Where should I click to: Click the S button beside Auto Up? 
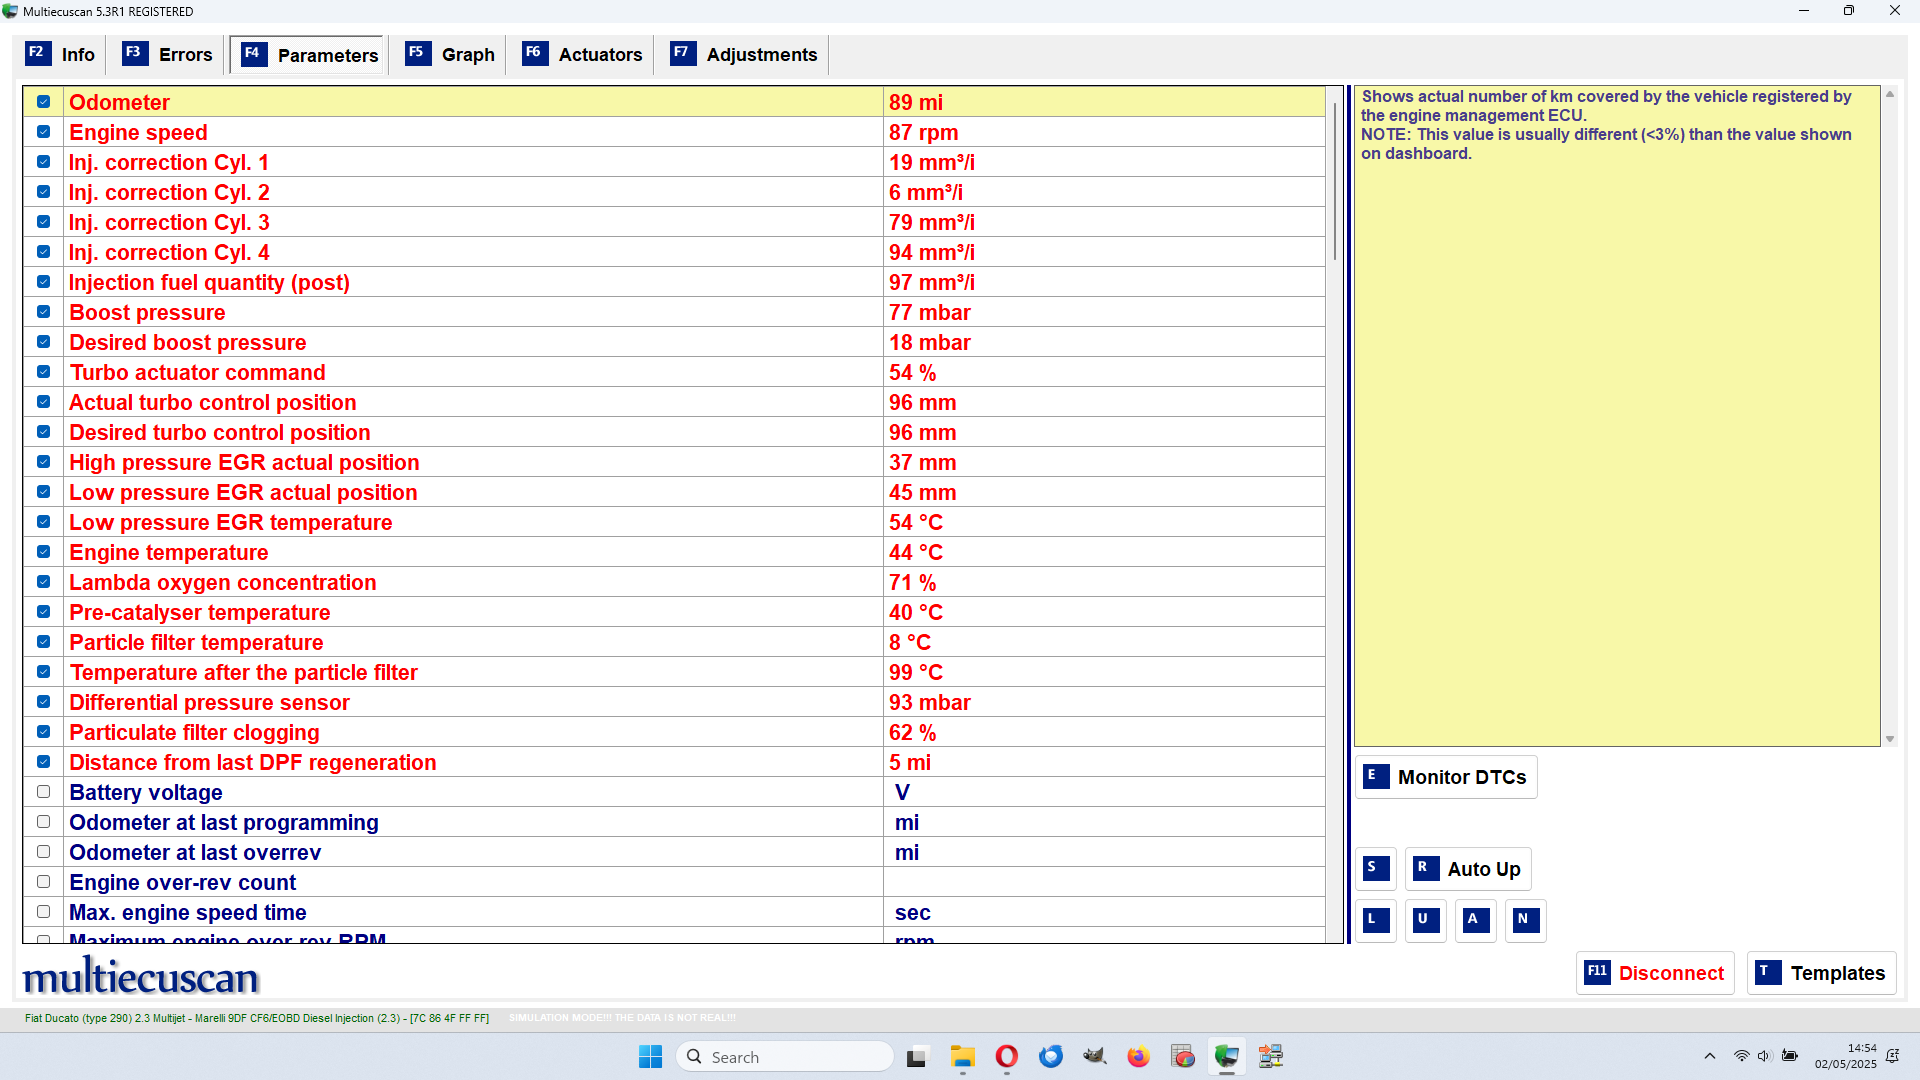coord(1376,868)
